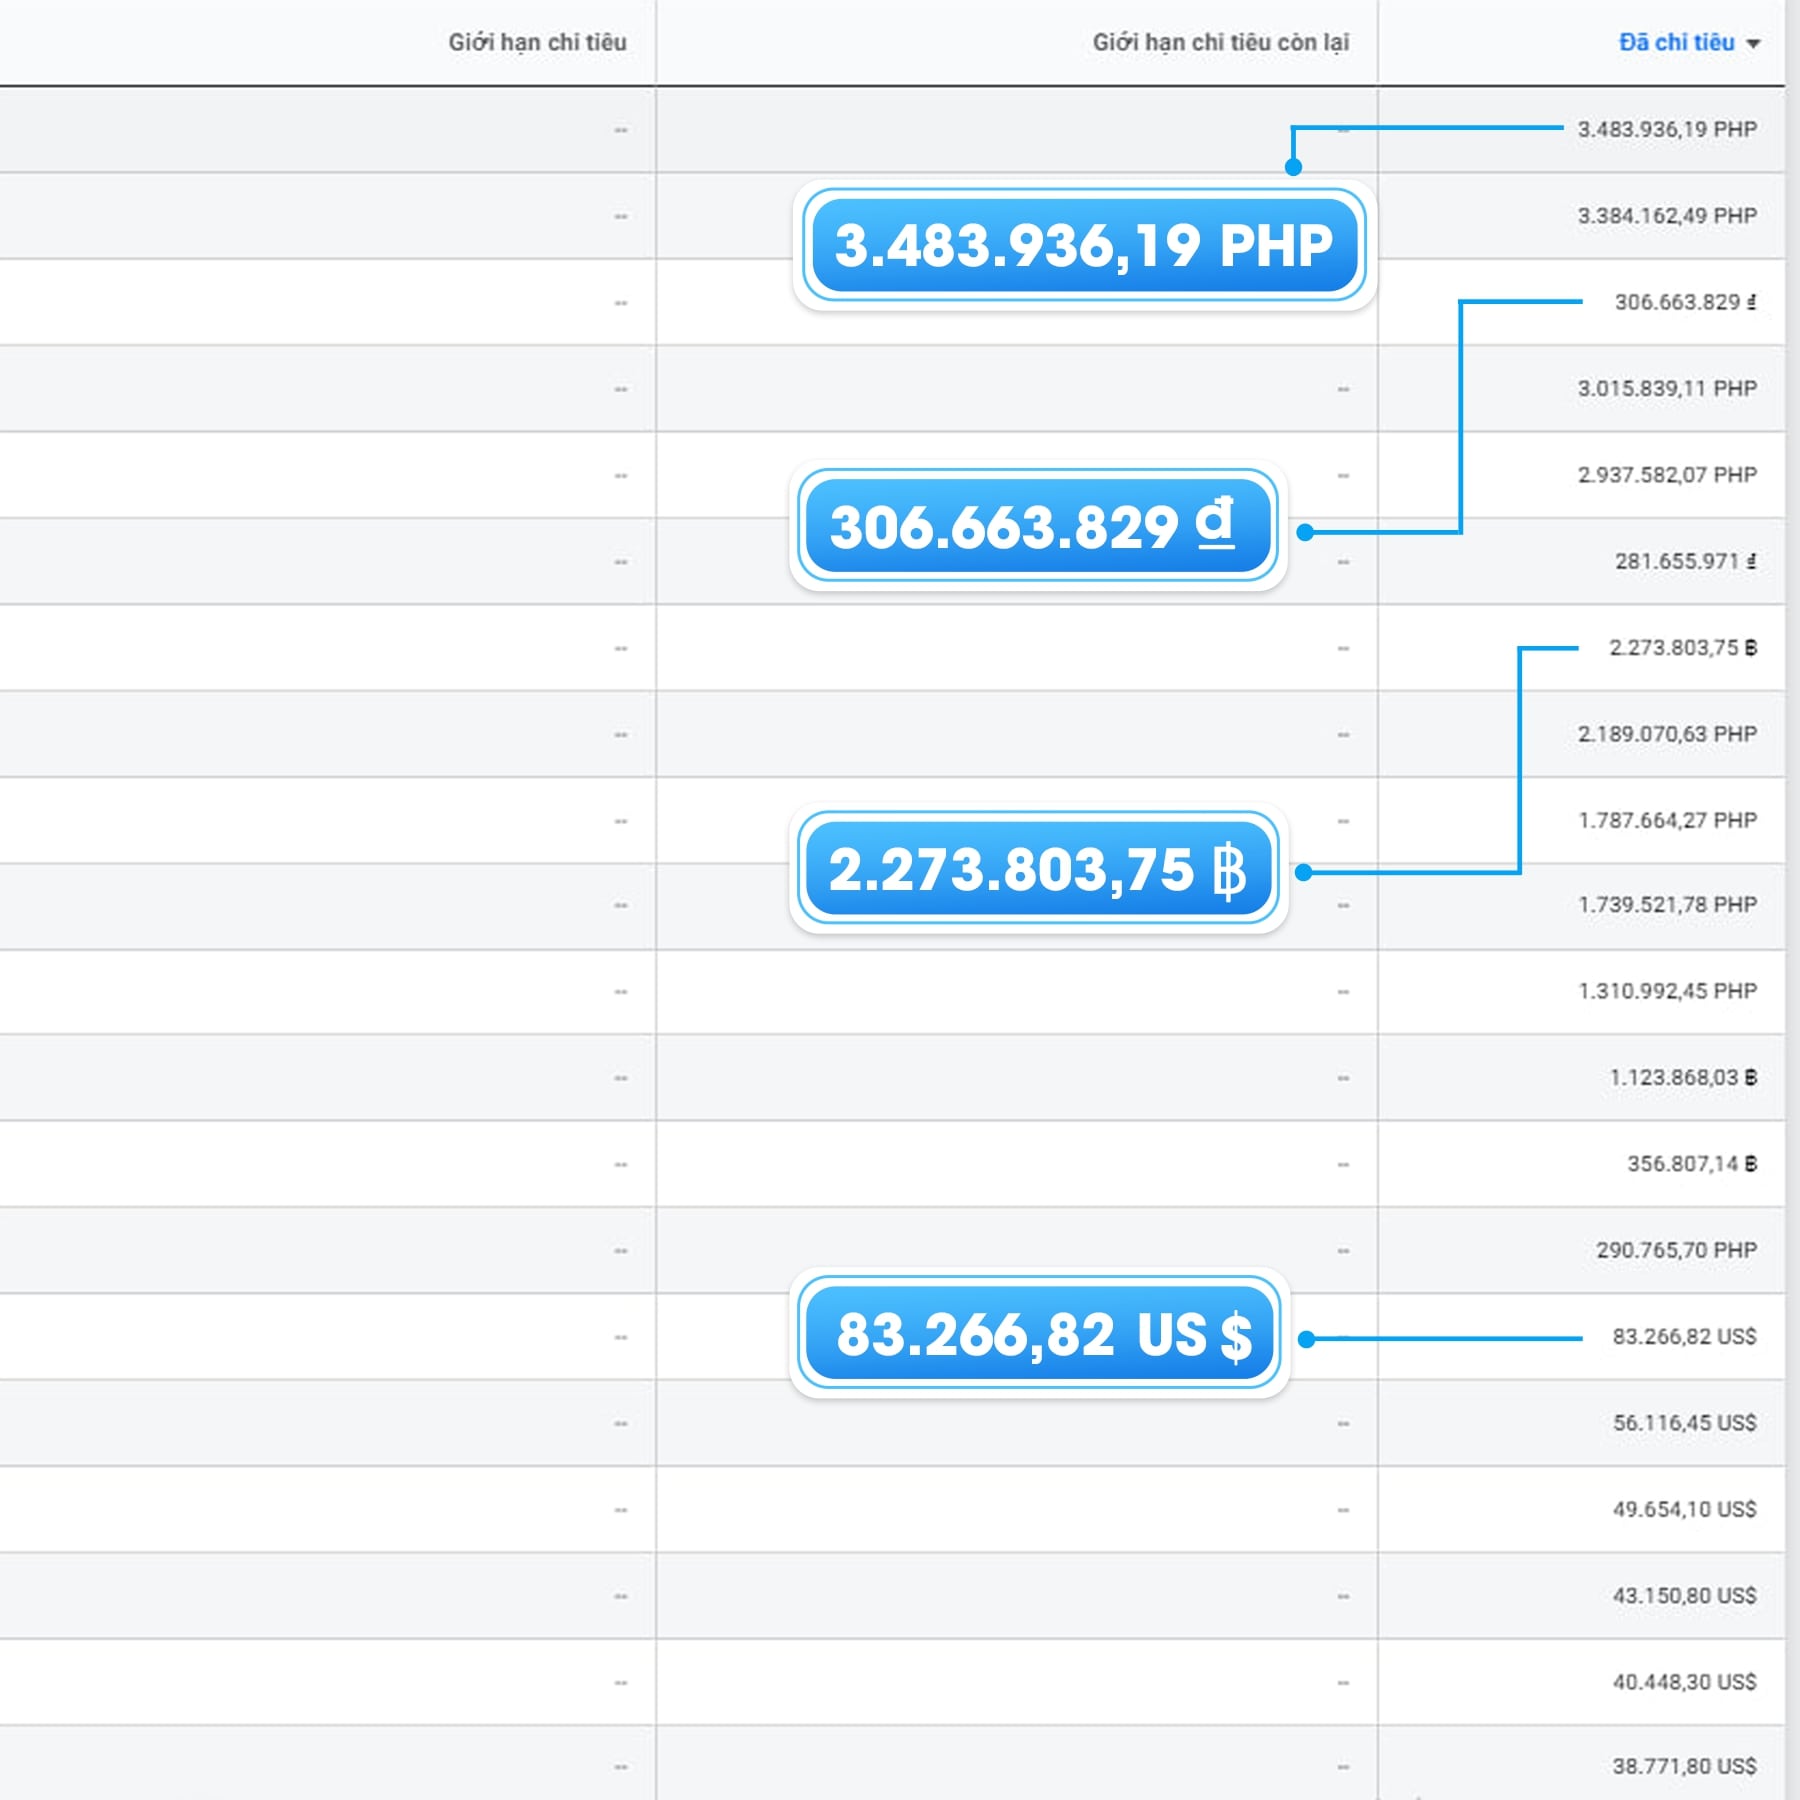Screen dimensions: 1800x1800
Task: Select the 2.189.070,63 PHP spent value
Action: coord(1666,734)
